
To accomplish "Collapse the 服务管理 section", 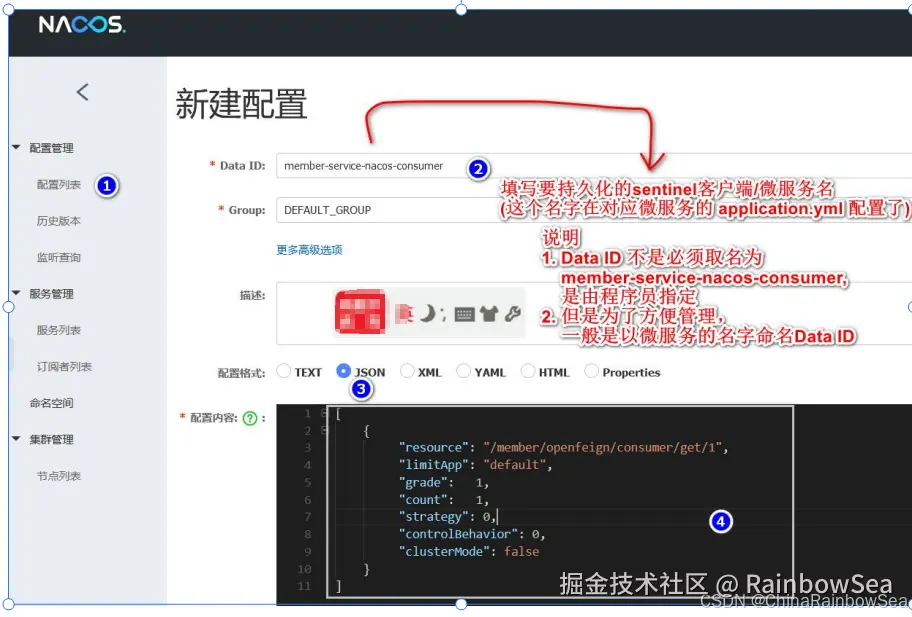I will (x=48, y=293).
